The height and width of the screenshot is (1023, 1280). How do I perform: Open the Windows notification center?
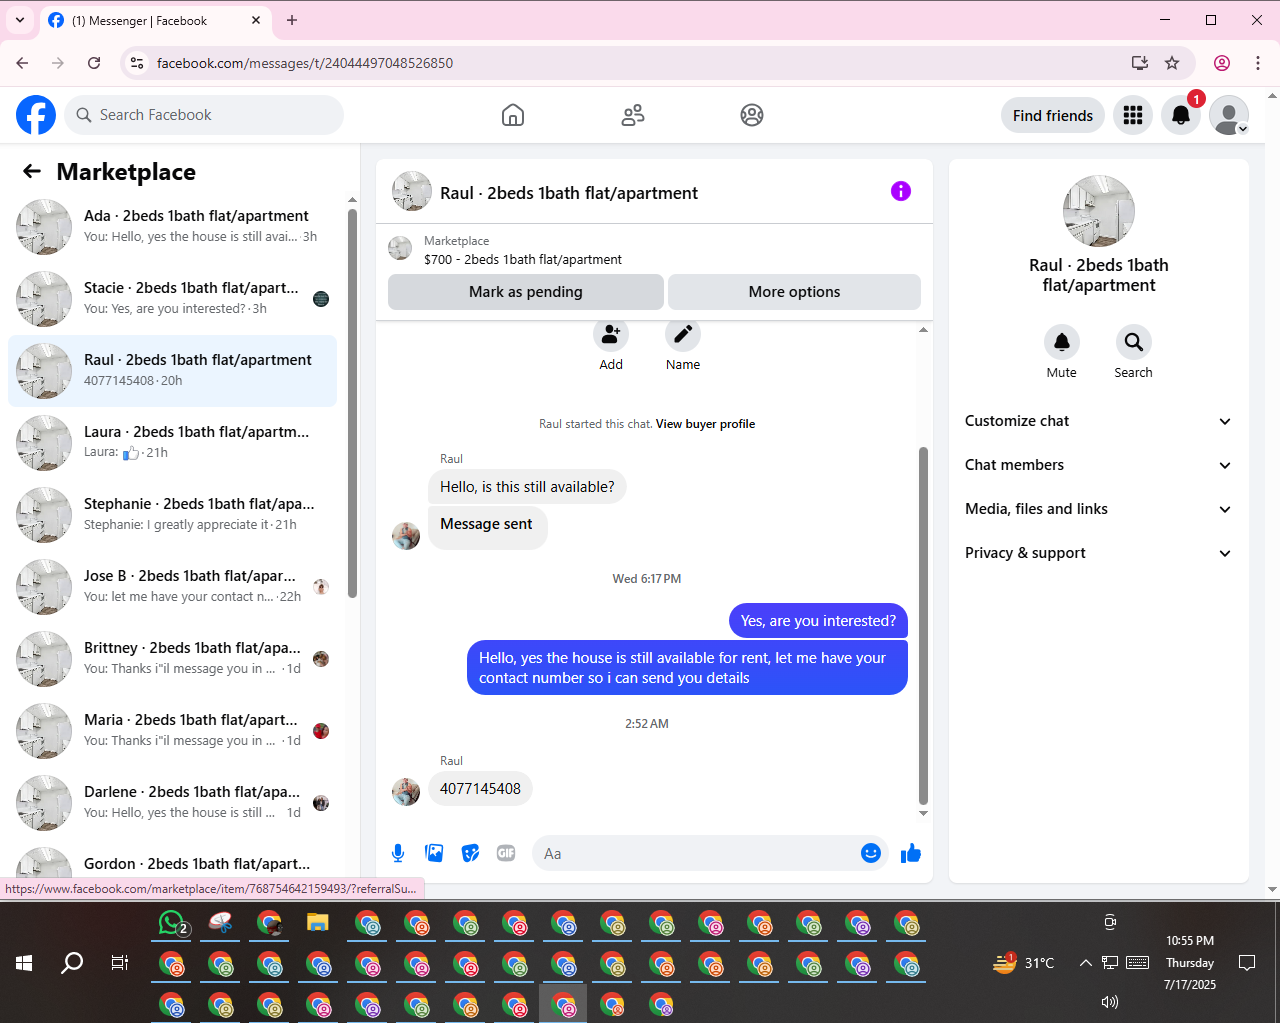pyautogui.click(x=1247, y=963)
